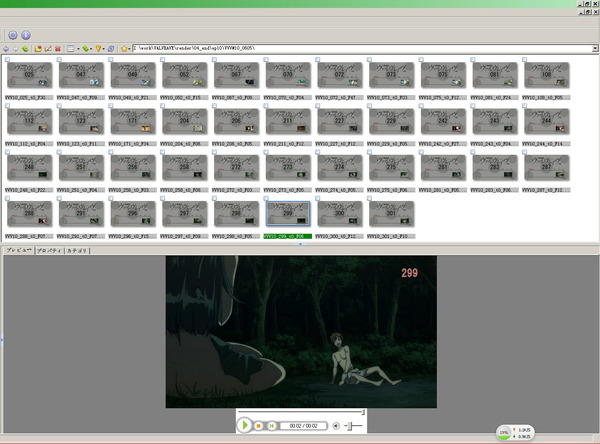The image size is (600, 444).
Task: Select thumbnail 075
Action: [443, 75]
